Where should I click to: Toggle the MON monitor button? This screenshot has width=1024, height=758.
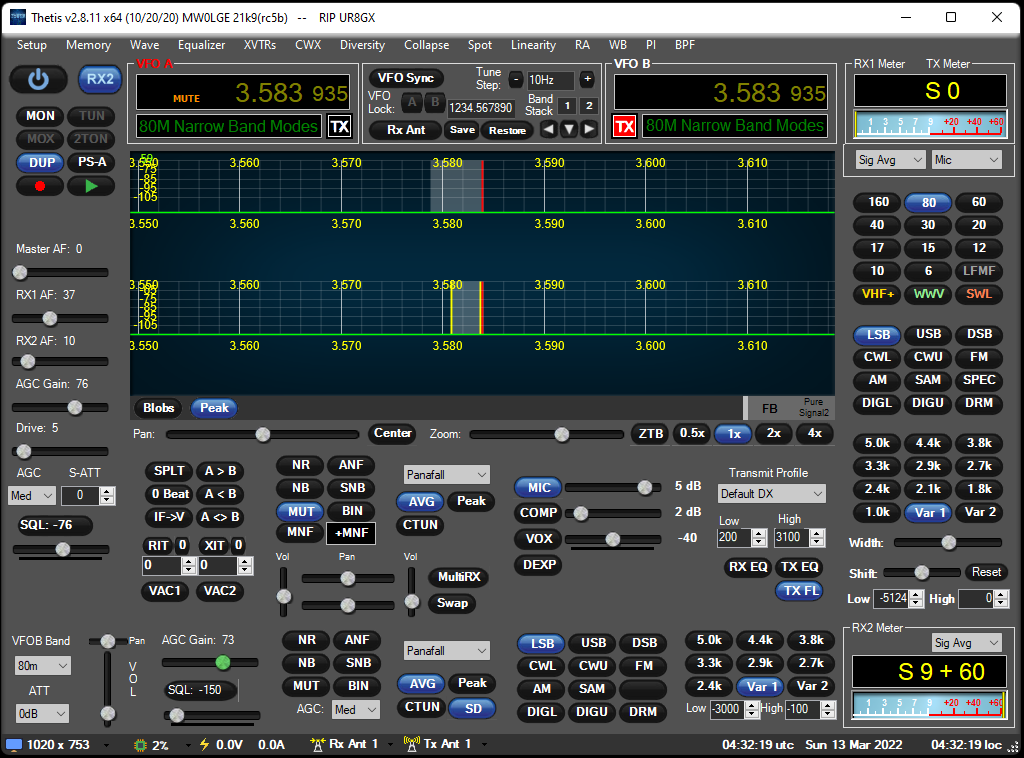tap(40, 116)
